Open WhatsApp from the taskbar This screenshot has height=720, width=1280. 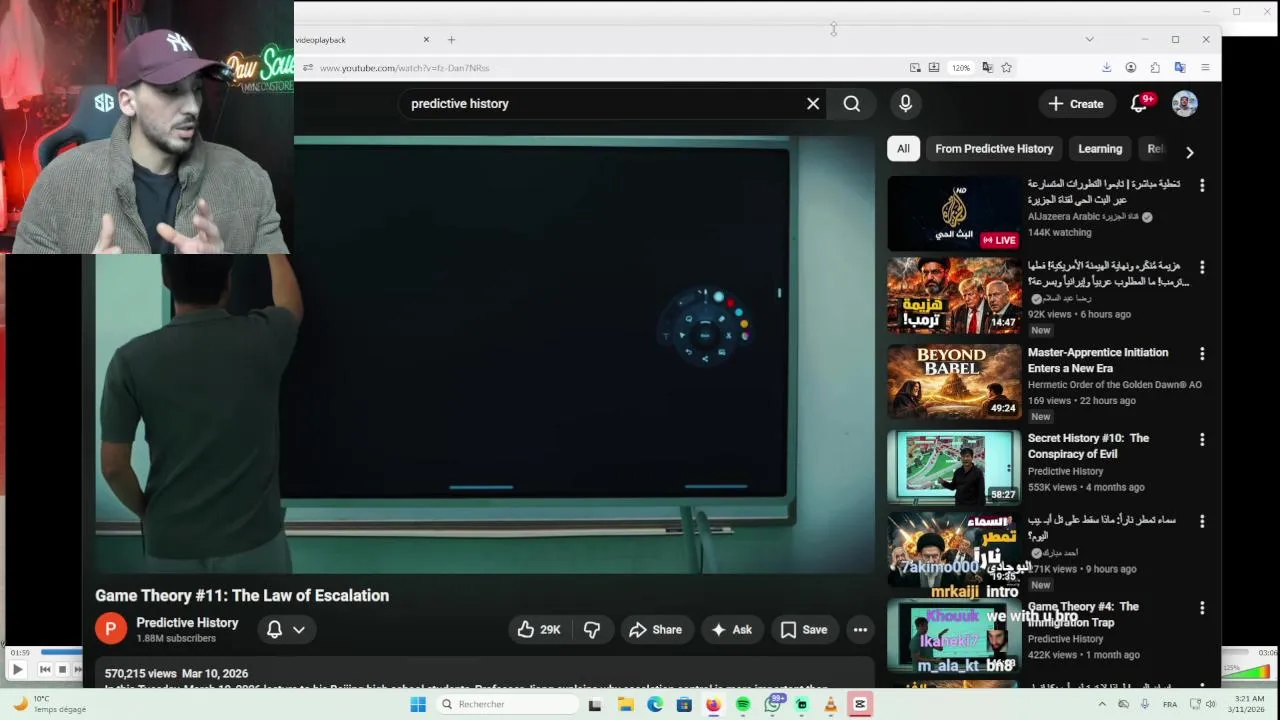coord(772,705)
